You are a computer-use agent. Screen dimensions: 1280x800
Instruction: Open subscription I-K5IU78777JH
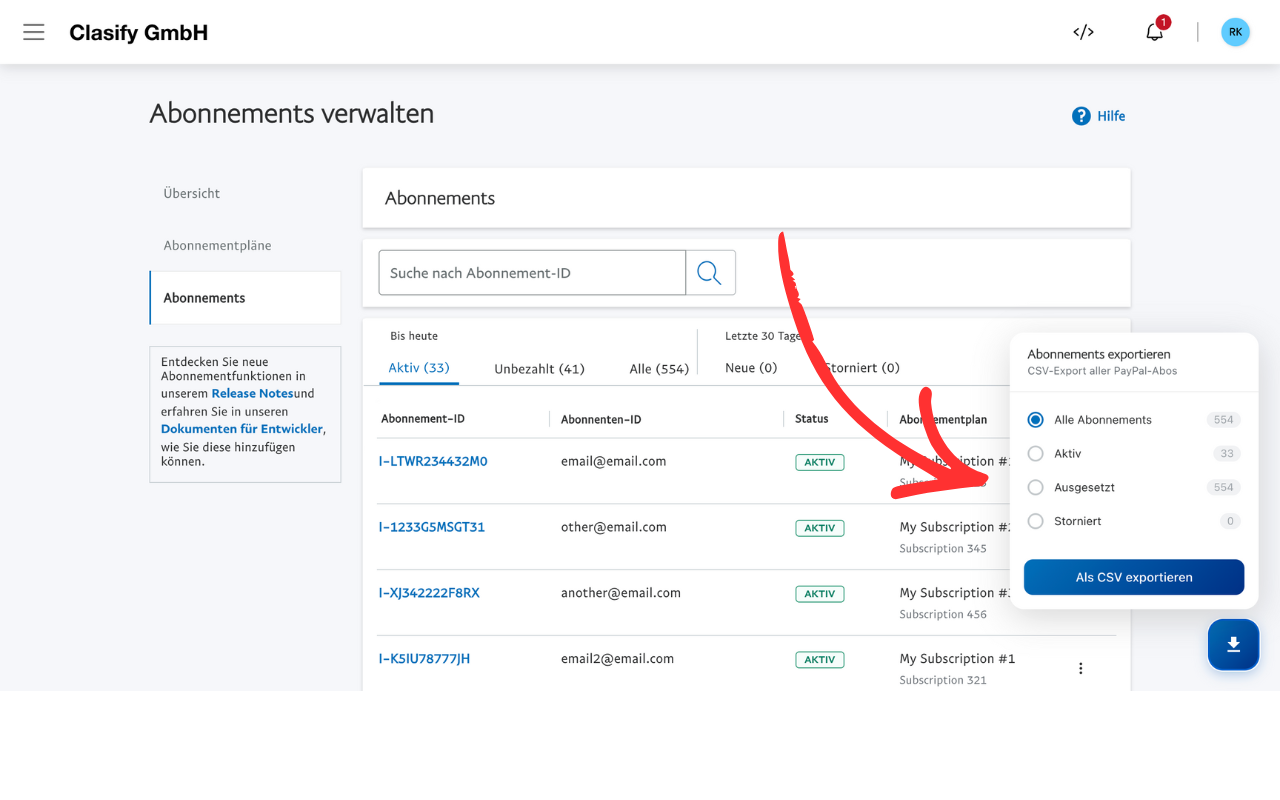tap(424, 659)
